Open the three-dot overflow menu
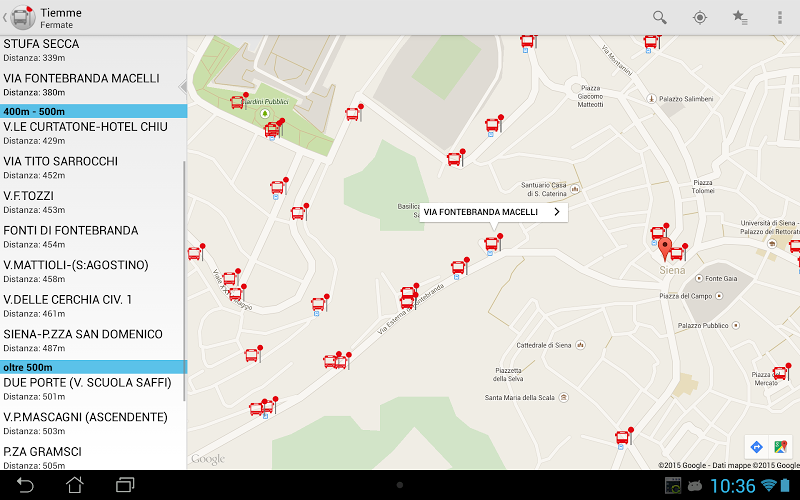Screen dimensions: 800x500 (x=780, y=17)
